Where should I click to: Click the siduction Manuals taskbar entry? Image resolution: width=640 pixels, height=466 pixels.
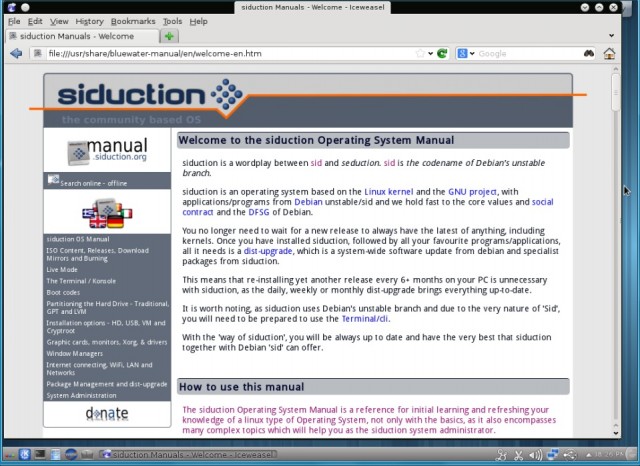(189, 454)
